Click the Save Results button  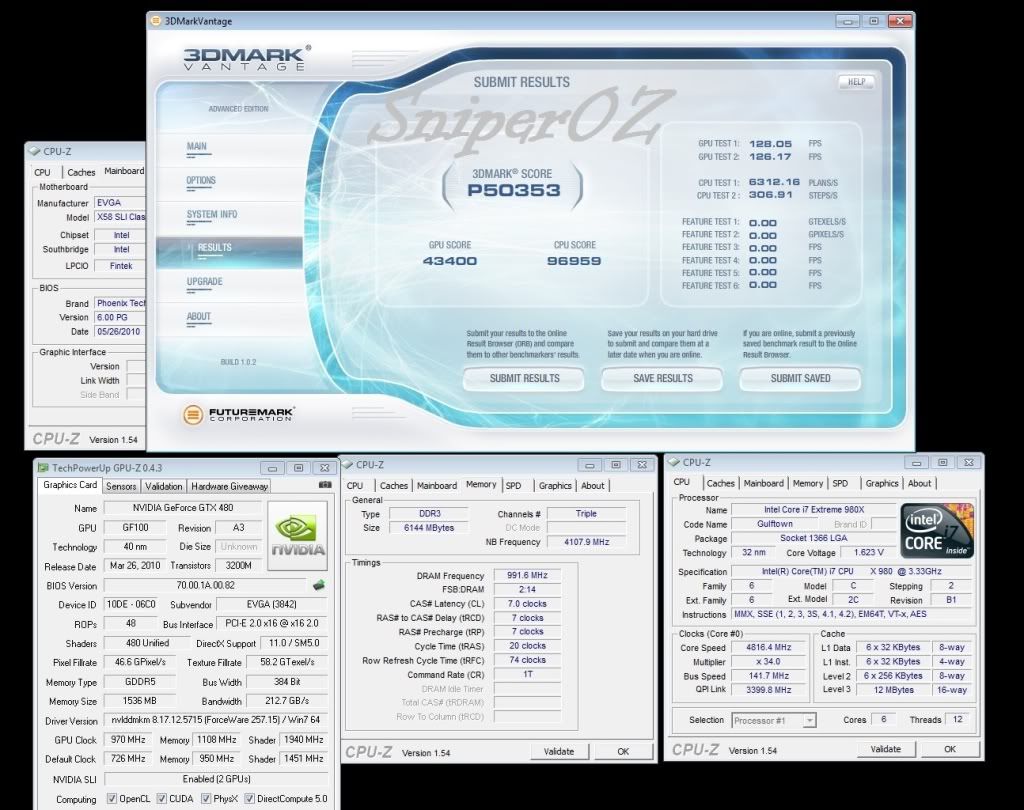click(662, 378)
